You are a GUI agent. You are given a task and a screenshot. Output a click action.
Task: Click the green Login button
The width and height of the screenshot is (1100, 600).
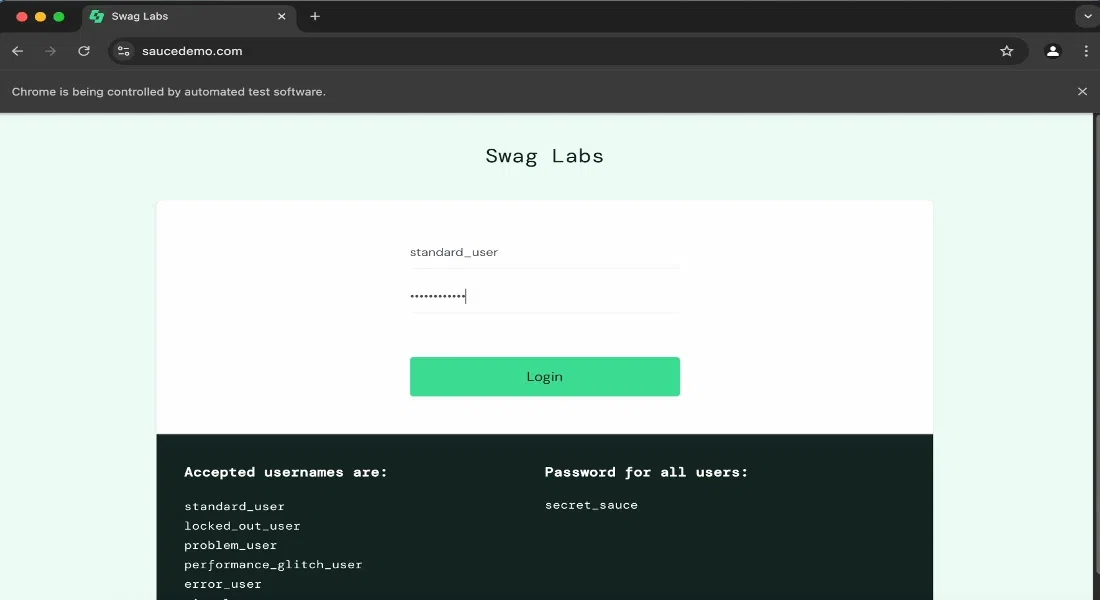click(544, 377)
